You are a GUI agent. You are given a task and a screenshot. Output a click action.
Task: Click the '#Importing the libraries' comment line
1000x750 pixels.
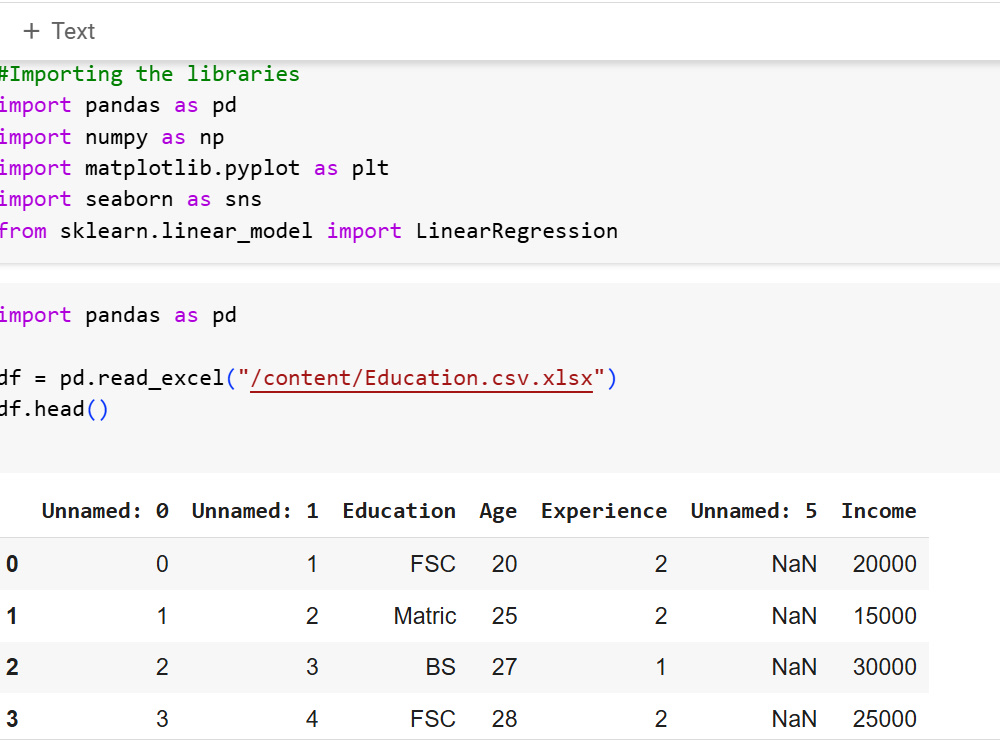[150, 74]
